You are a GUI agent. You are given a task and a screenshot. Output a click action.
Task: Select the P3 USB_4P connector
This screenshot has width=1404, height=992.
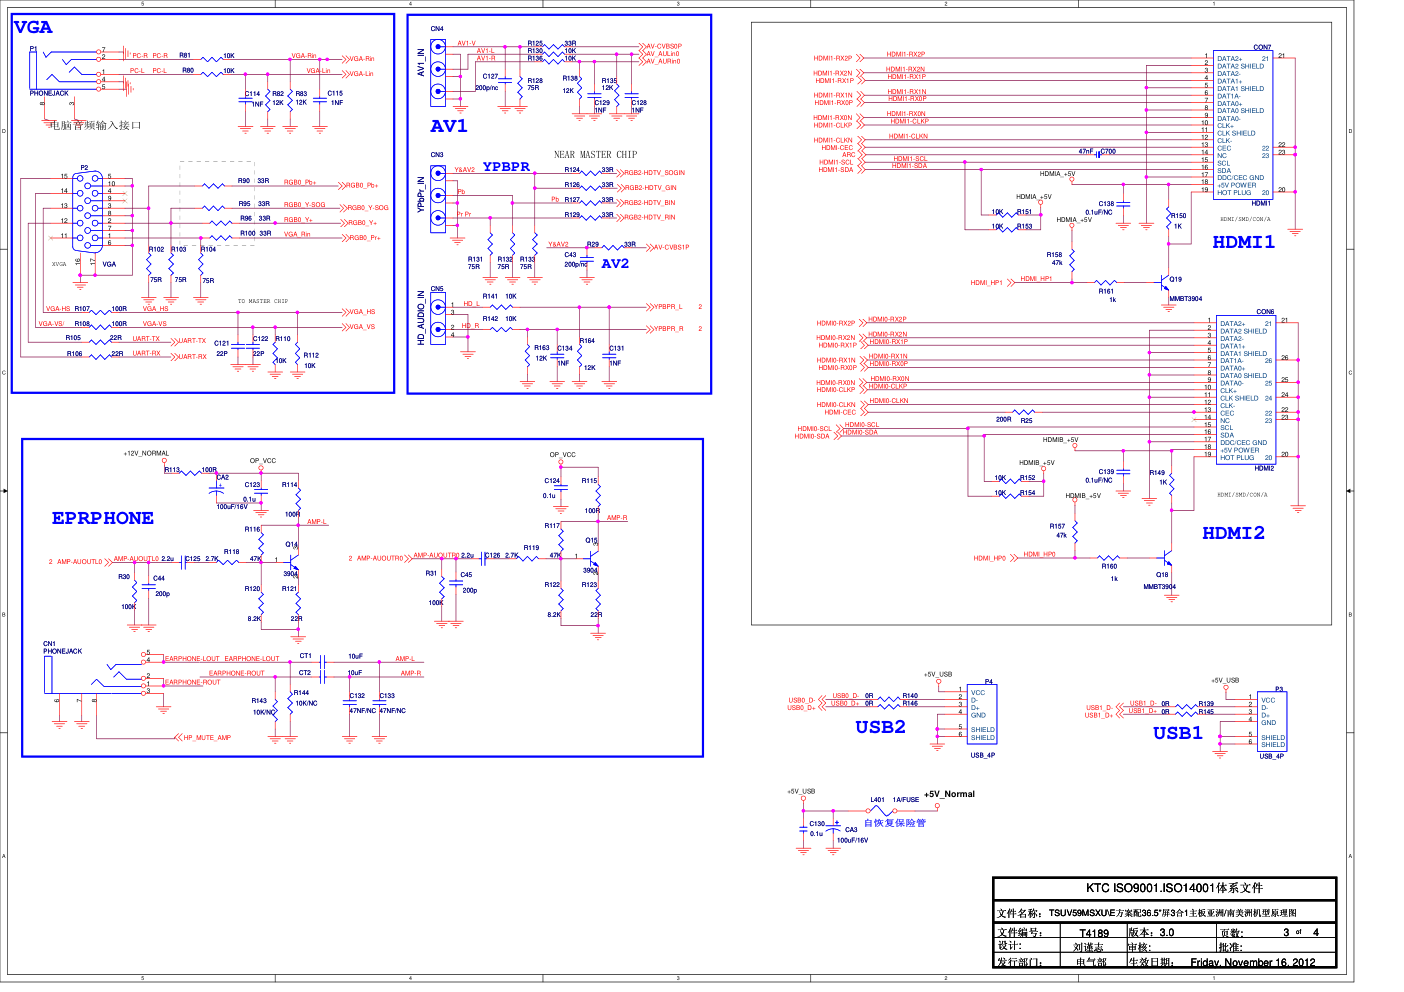(x=1272, y=720)
